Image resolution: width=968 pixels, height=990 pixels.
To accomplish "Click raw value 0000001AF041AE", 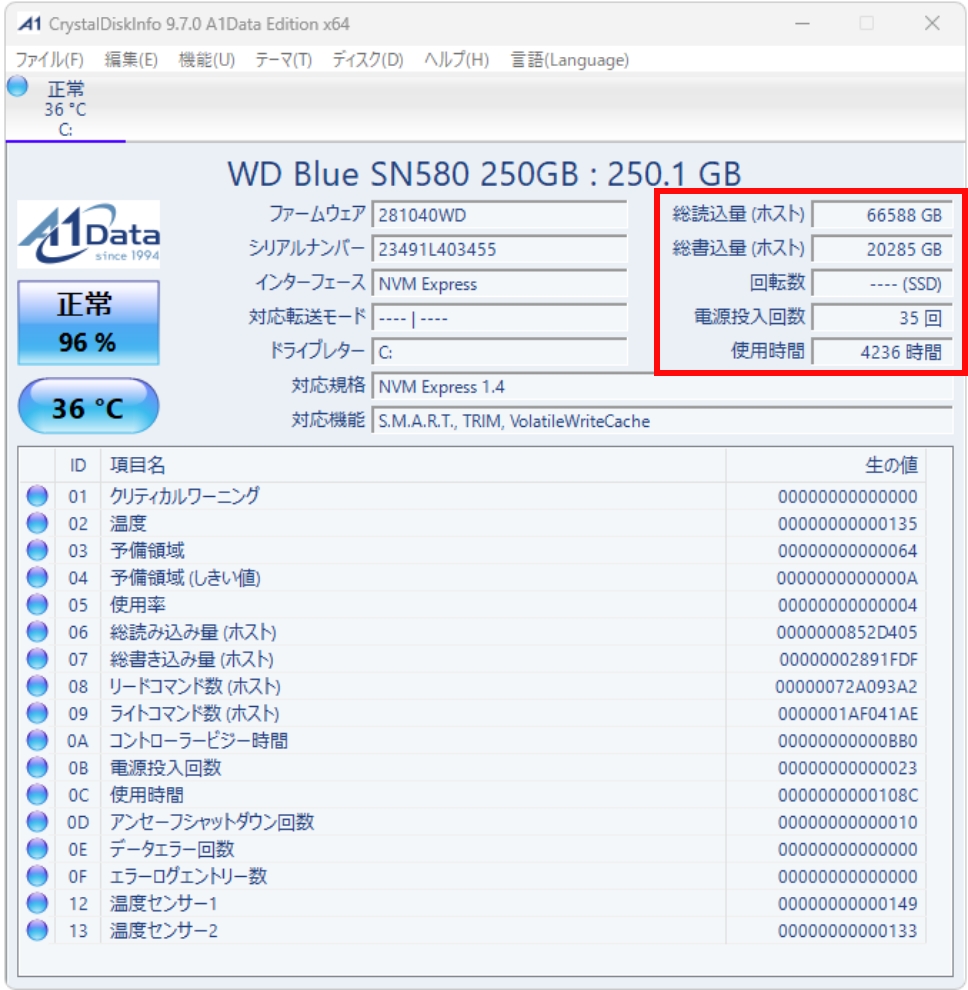I will pyautogui.click(x=847, y=713).
